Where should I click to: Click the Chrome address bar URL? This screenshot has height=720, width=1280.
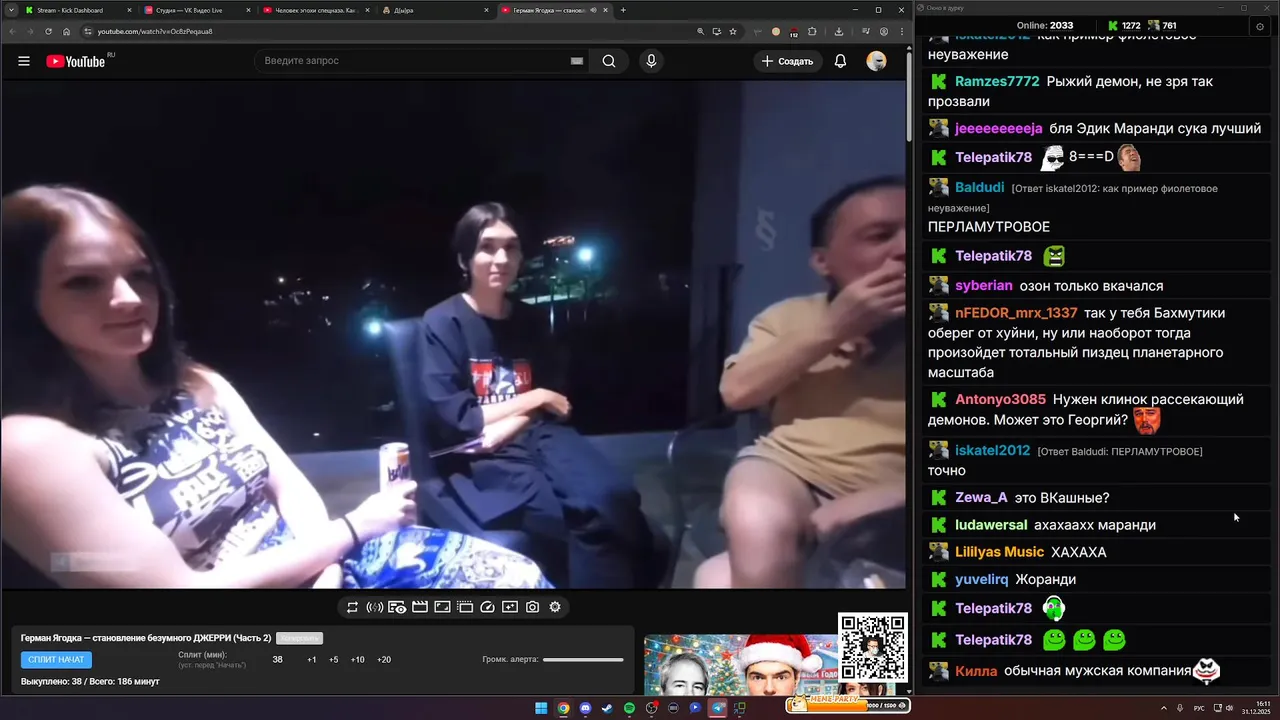click(x=155, y=31)
